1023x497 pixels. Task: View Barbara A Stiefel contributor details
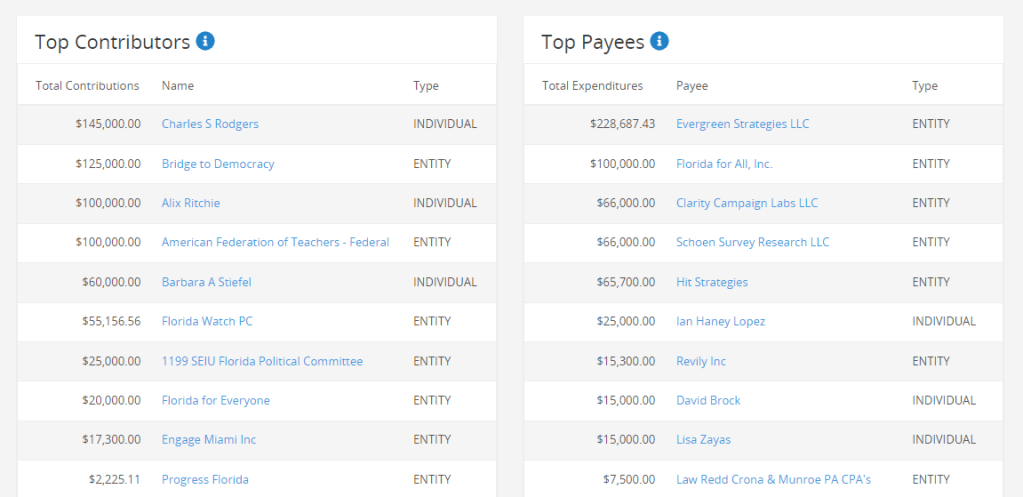click(x=207, y=282)
